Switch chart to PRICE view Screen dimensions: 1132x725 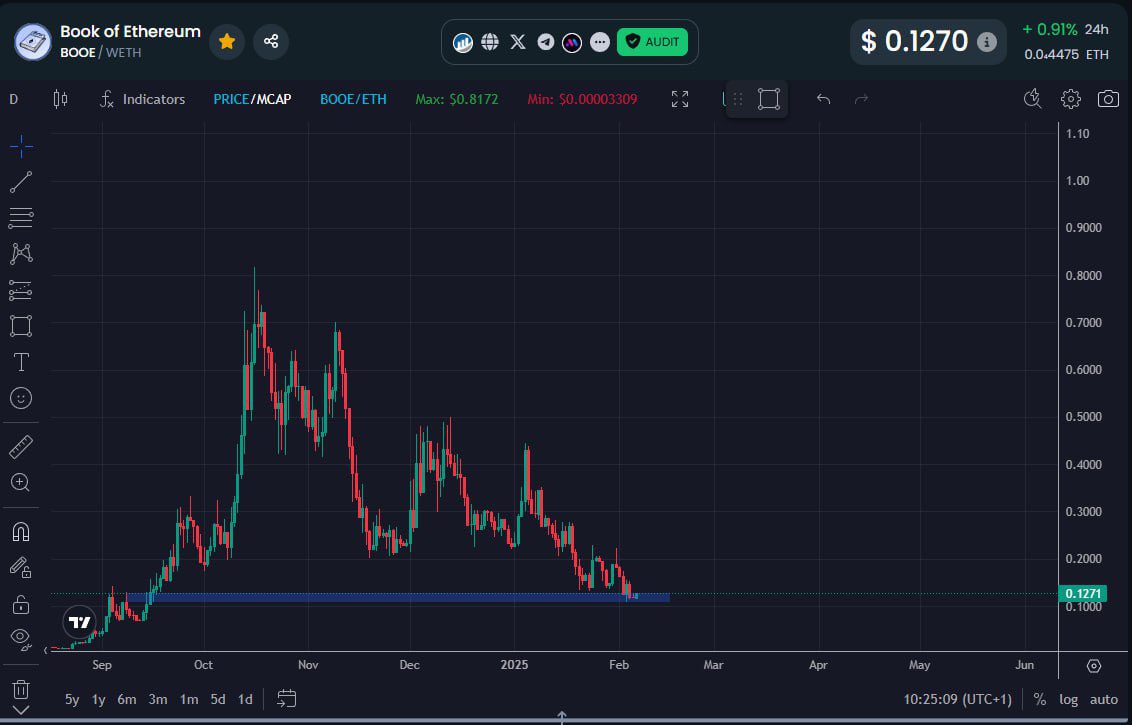231,100
